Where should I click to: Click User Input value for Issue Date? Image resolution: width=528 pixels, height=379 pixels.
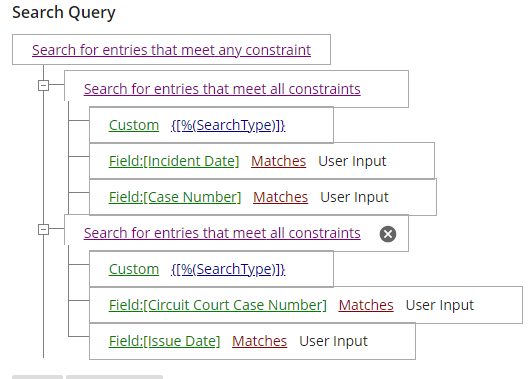(333, 341)
